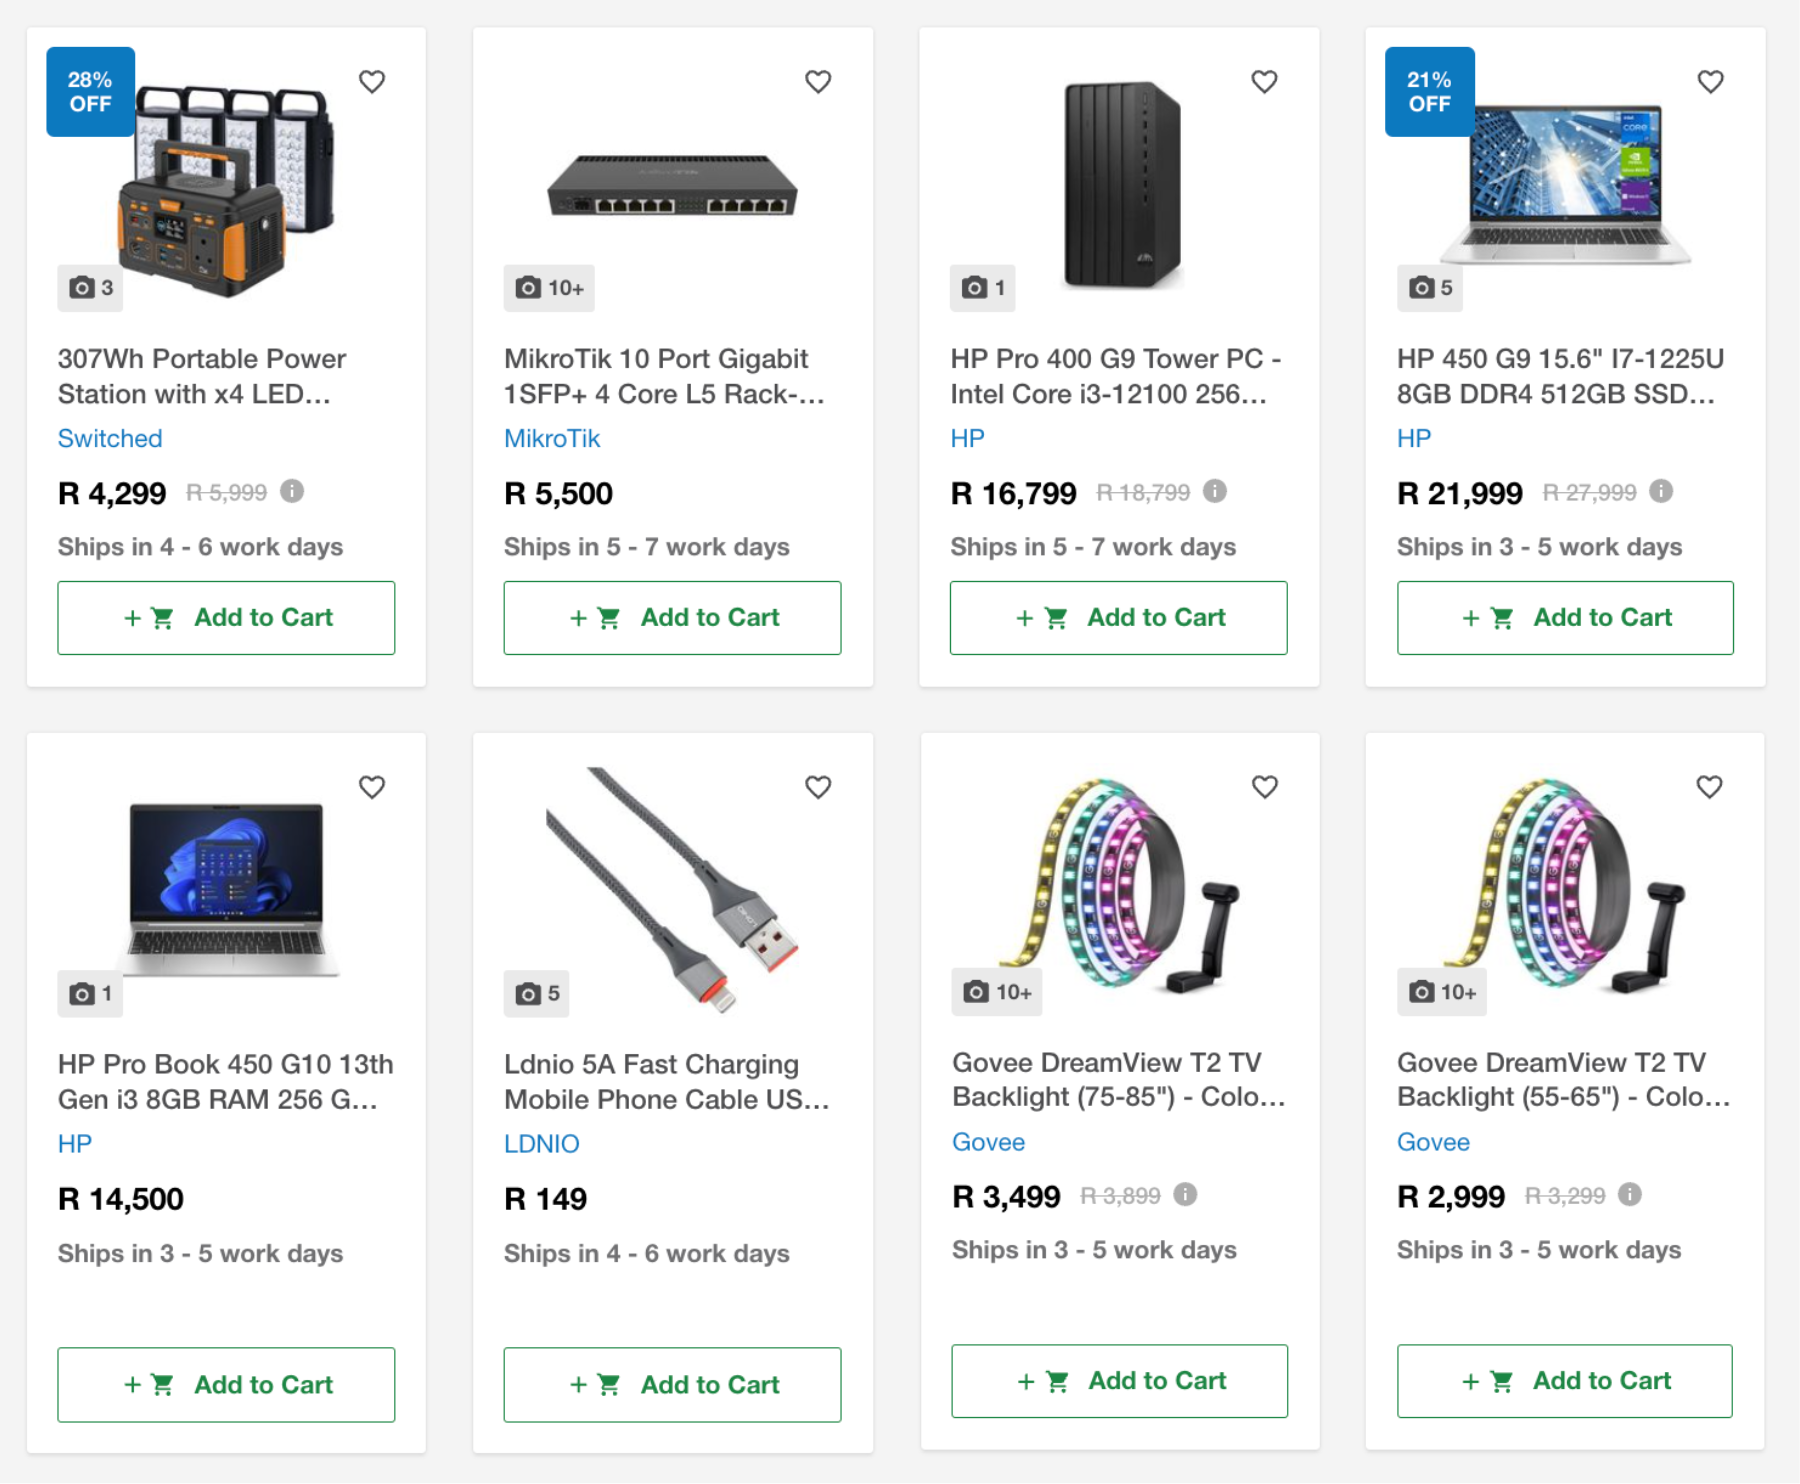Add MikroTik router to wishlist via heart
Image resolution: width=1800 pixels, height=1484 pixels.
818,82
